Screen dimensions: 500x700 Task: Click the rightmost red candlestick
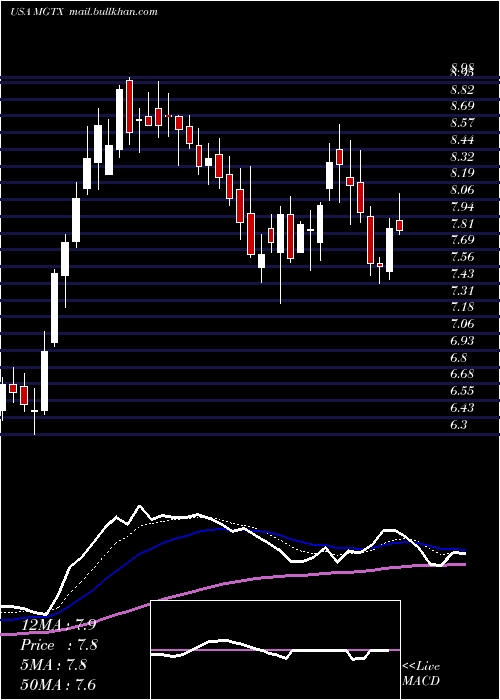400,225
